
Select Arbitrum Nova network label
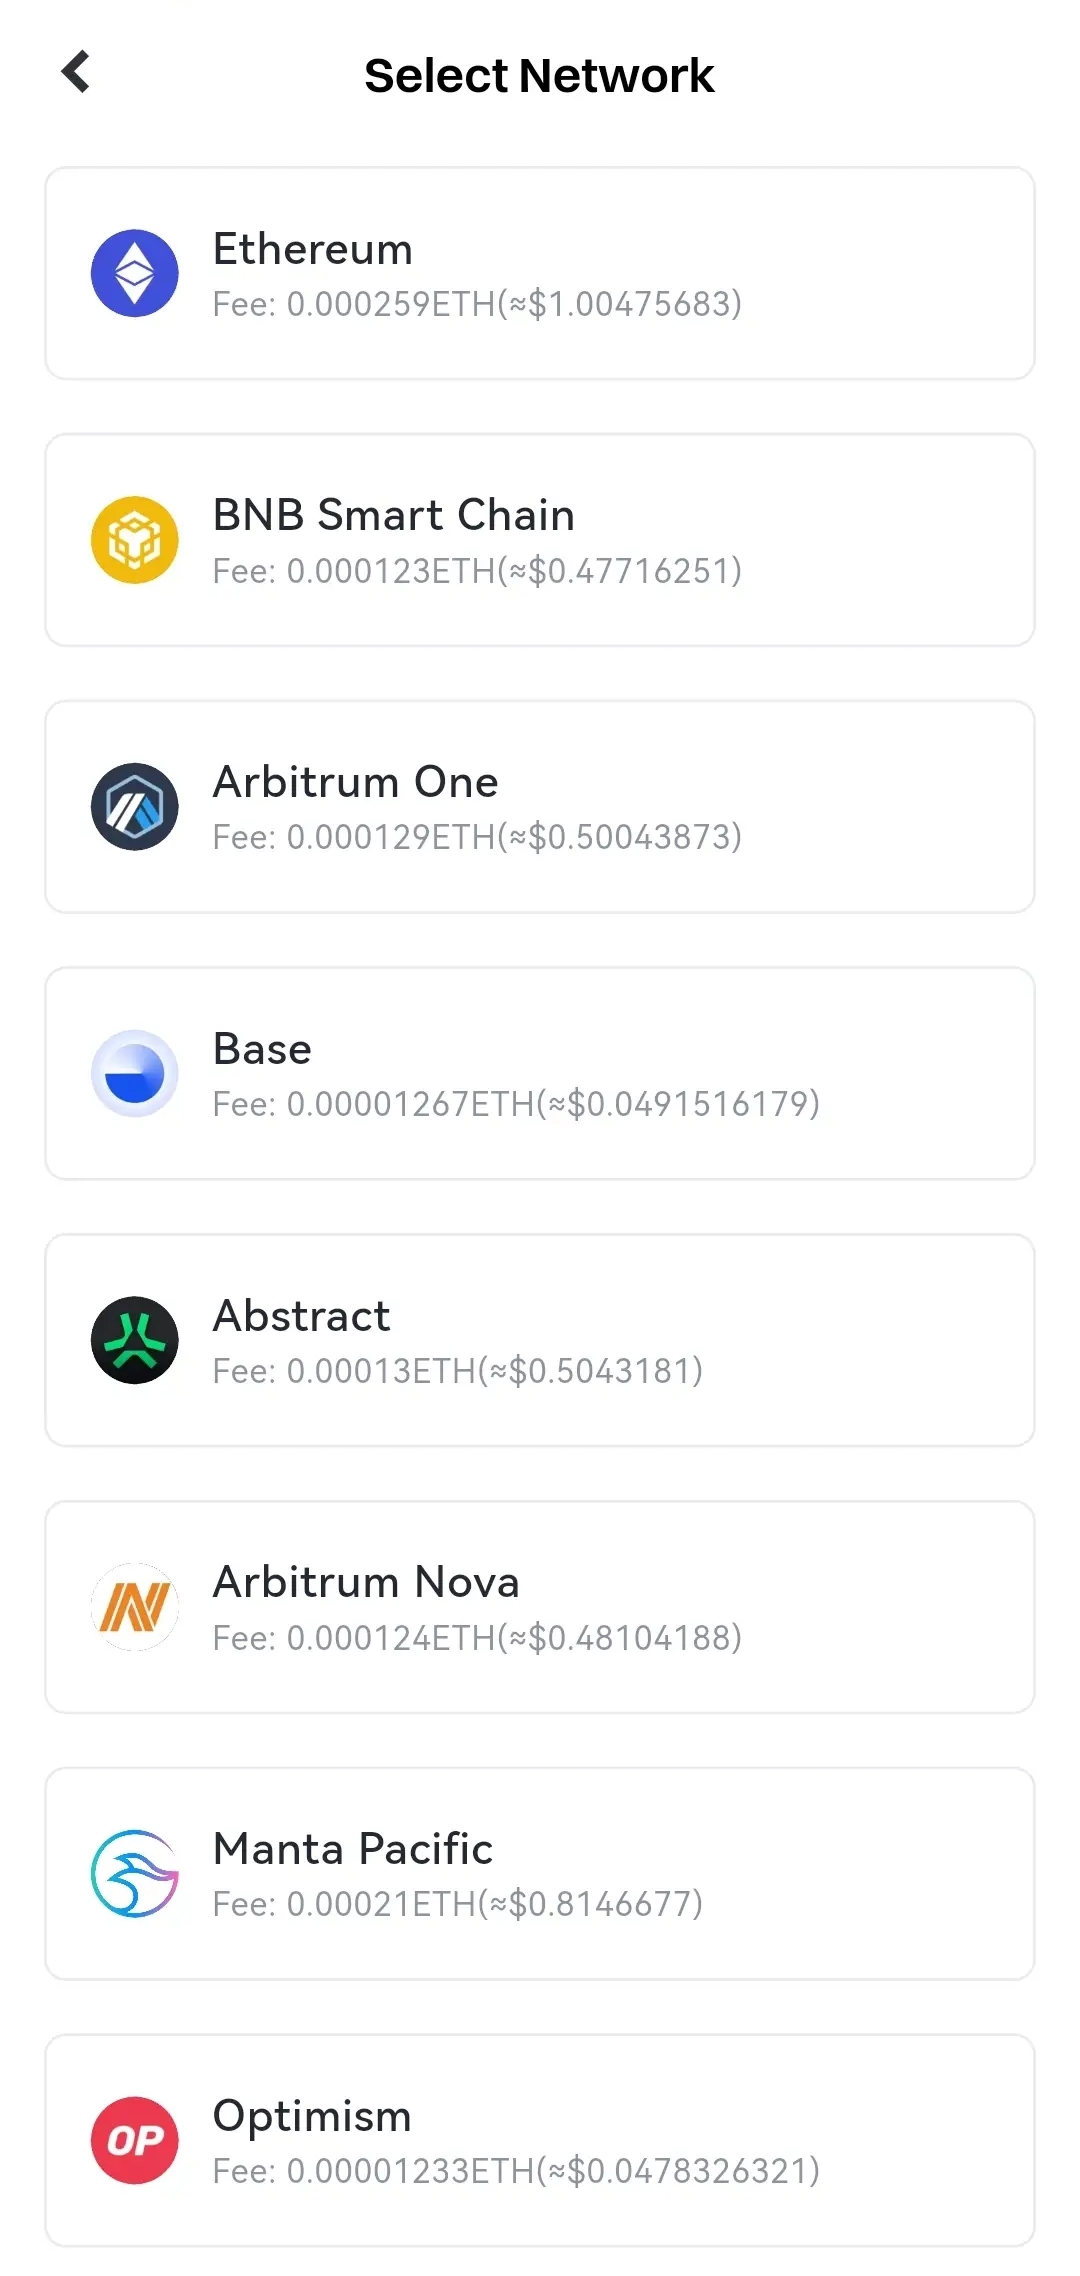tap(366, 1582)
